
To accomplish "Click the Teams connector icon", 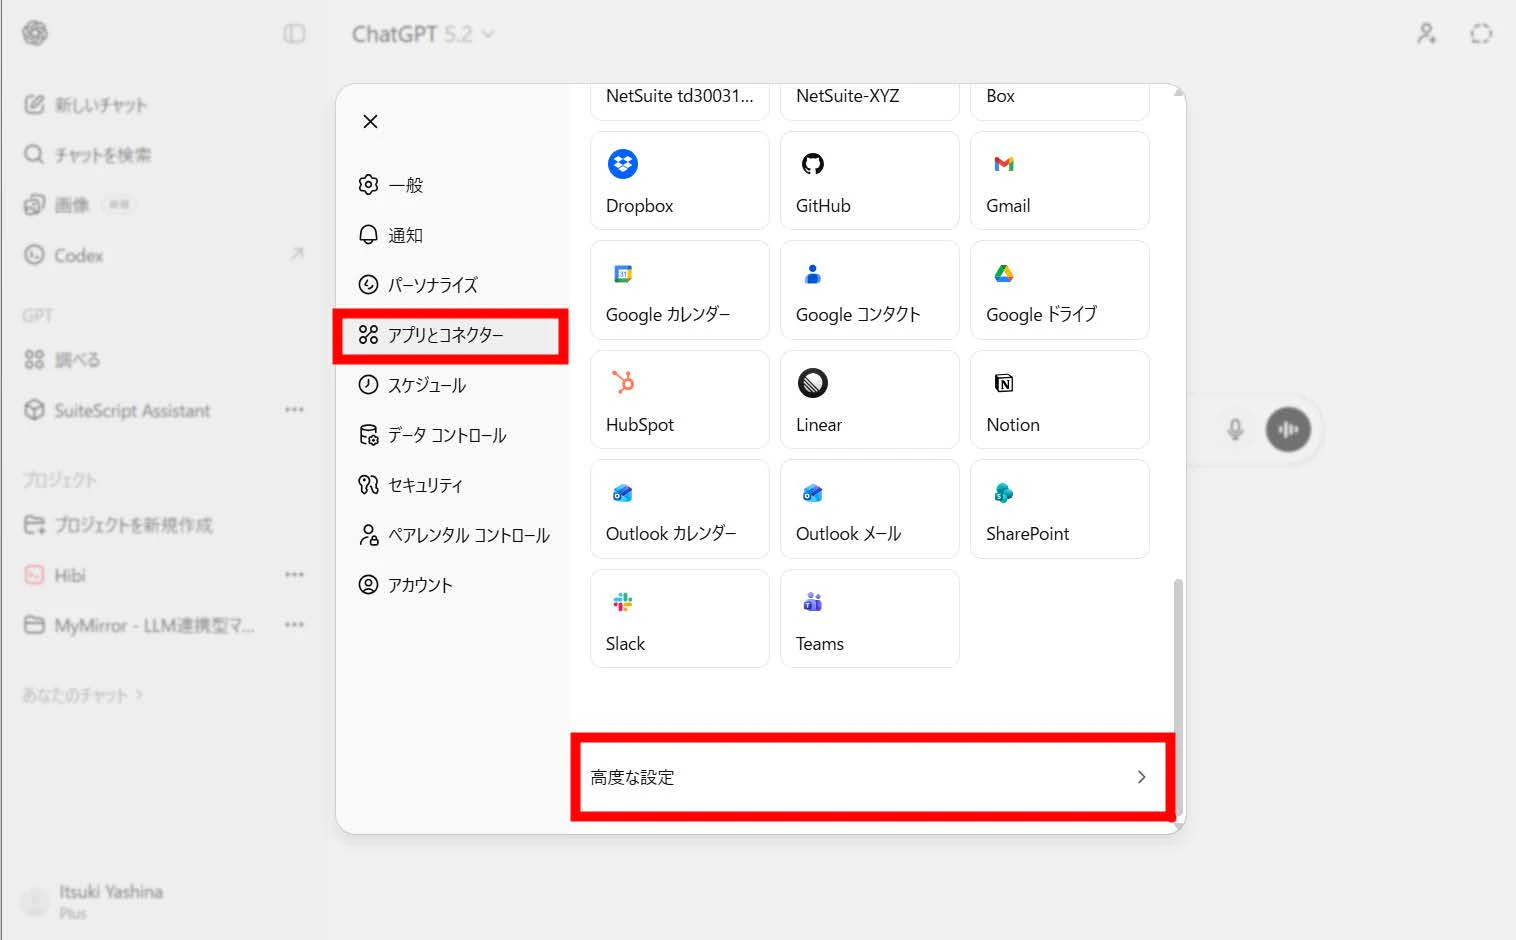I will 813,602.
